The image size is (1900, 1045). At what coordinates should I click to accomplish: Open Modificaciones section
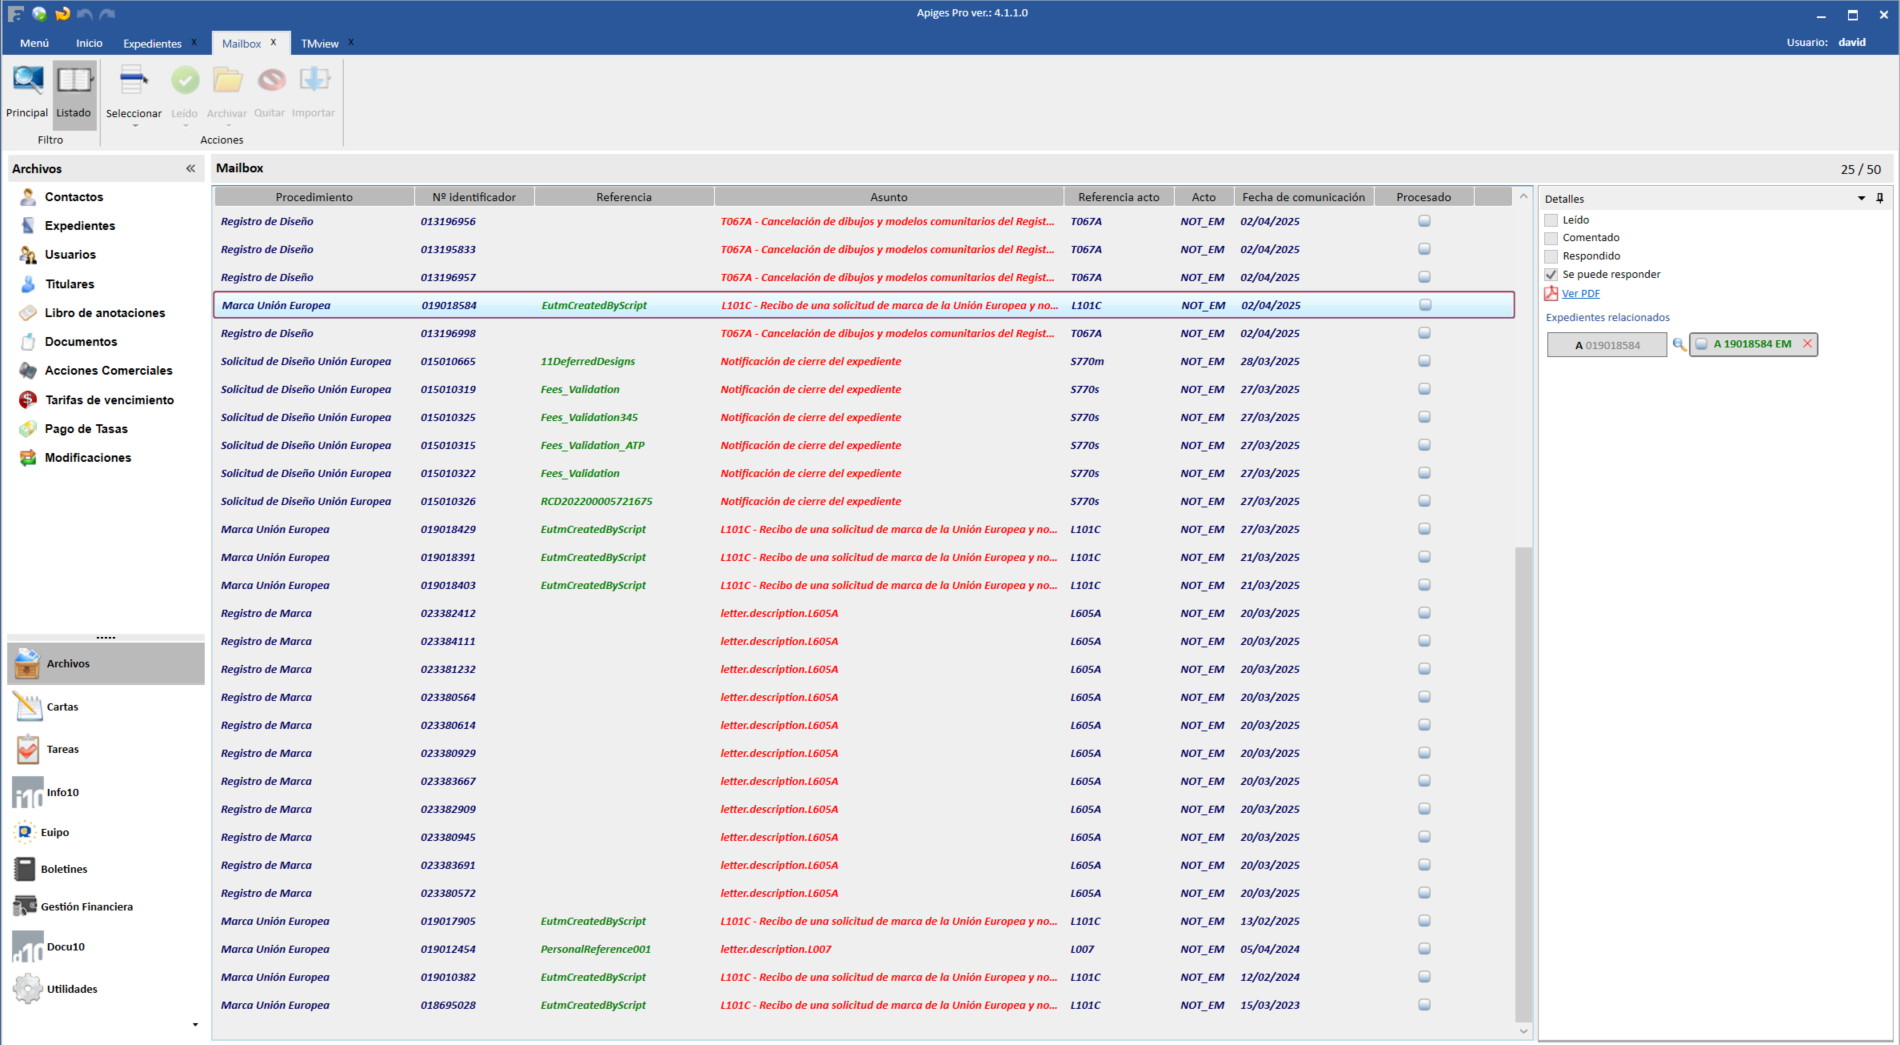pos(88,458)
